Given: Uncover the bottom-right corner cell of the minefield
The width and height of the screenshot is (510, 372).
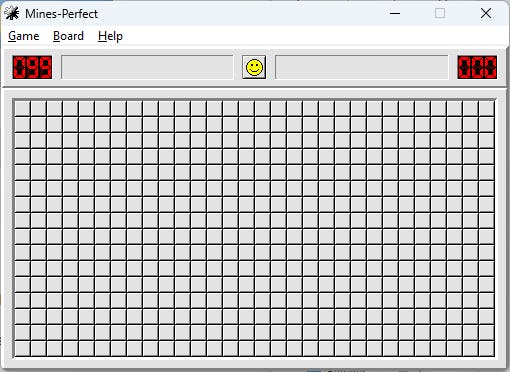Looking at the screenshot, I should click(486, 348).
